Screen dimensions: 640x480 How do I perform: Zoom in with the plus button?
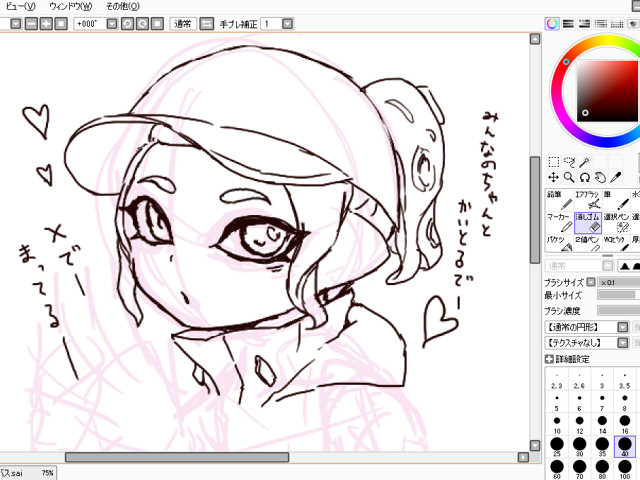click(x=46, y=24)
